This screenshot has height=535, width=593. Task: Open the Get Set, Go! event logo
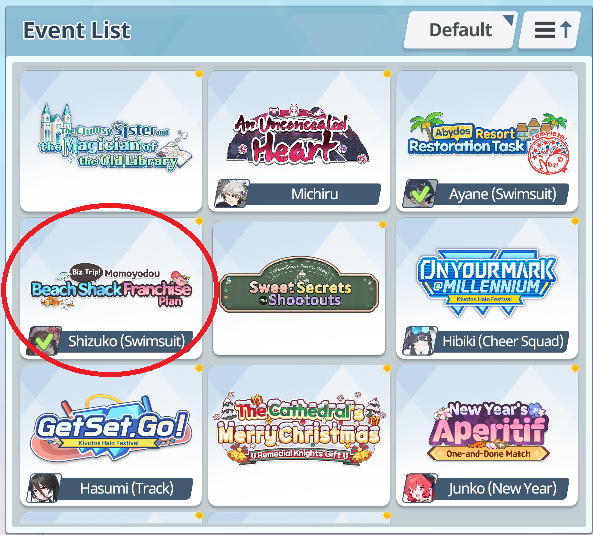click(x=110, y=428)
